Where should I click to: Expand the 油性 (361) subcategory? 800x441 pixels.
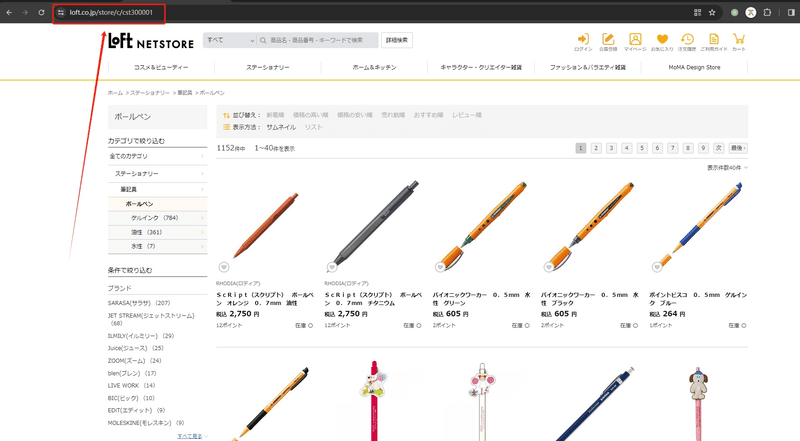tap(157, 232)
